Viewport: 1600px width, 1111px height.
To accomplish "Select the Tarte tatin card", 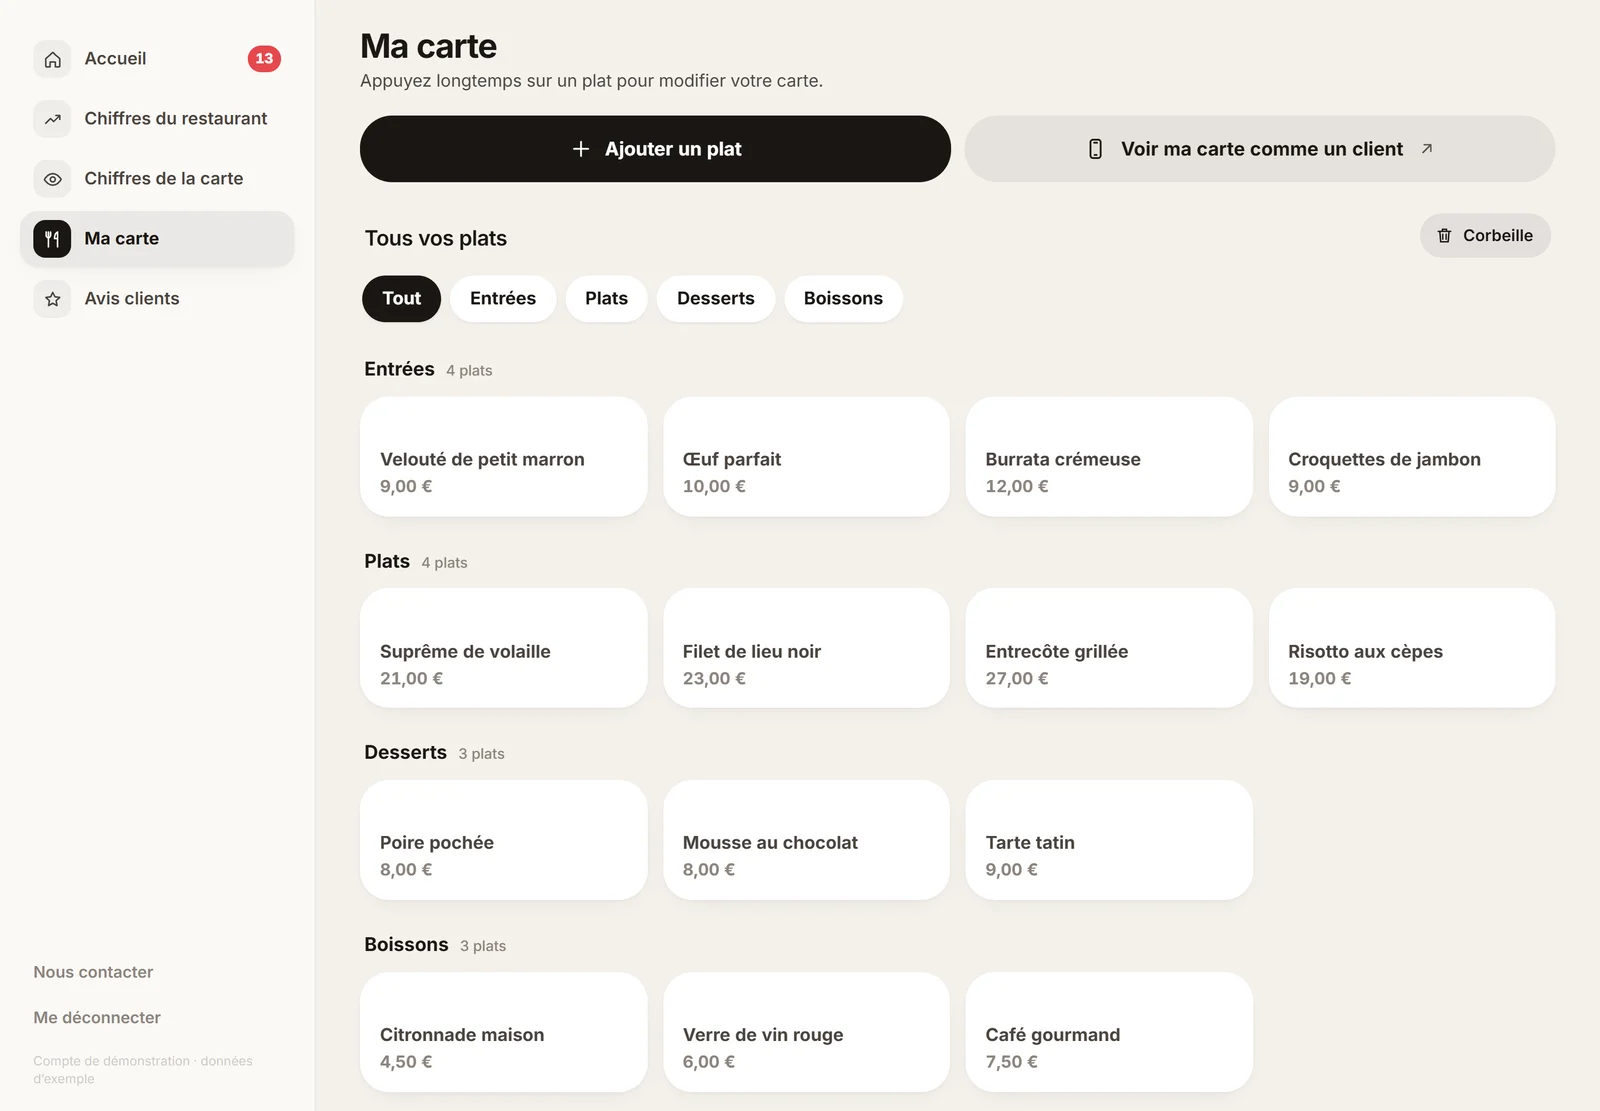I will pos(1109,840).
